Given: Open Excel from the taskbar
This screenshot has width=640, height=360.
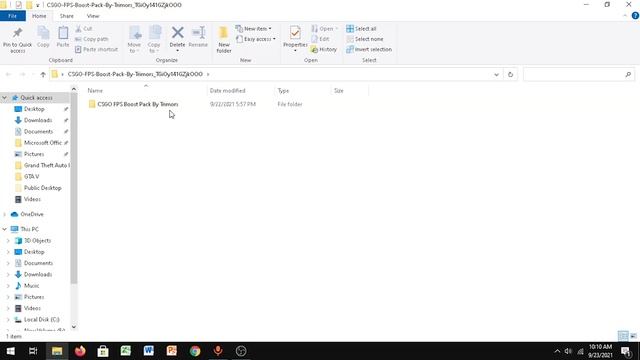Looking at the screenshot, I should [x=126, y=351].
